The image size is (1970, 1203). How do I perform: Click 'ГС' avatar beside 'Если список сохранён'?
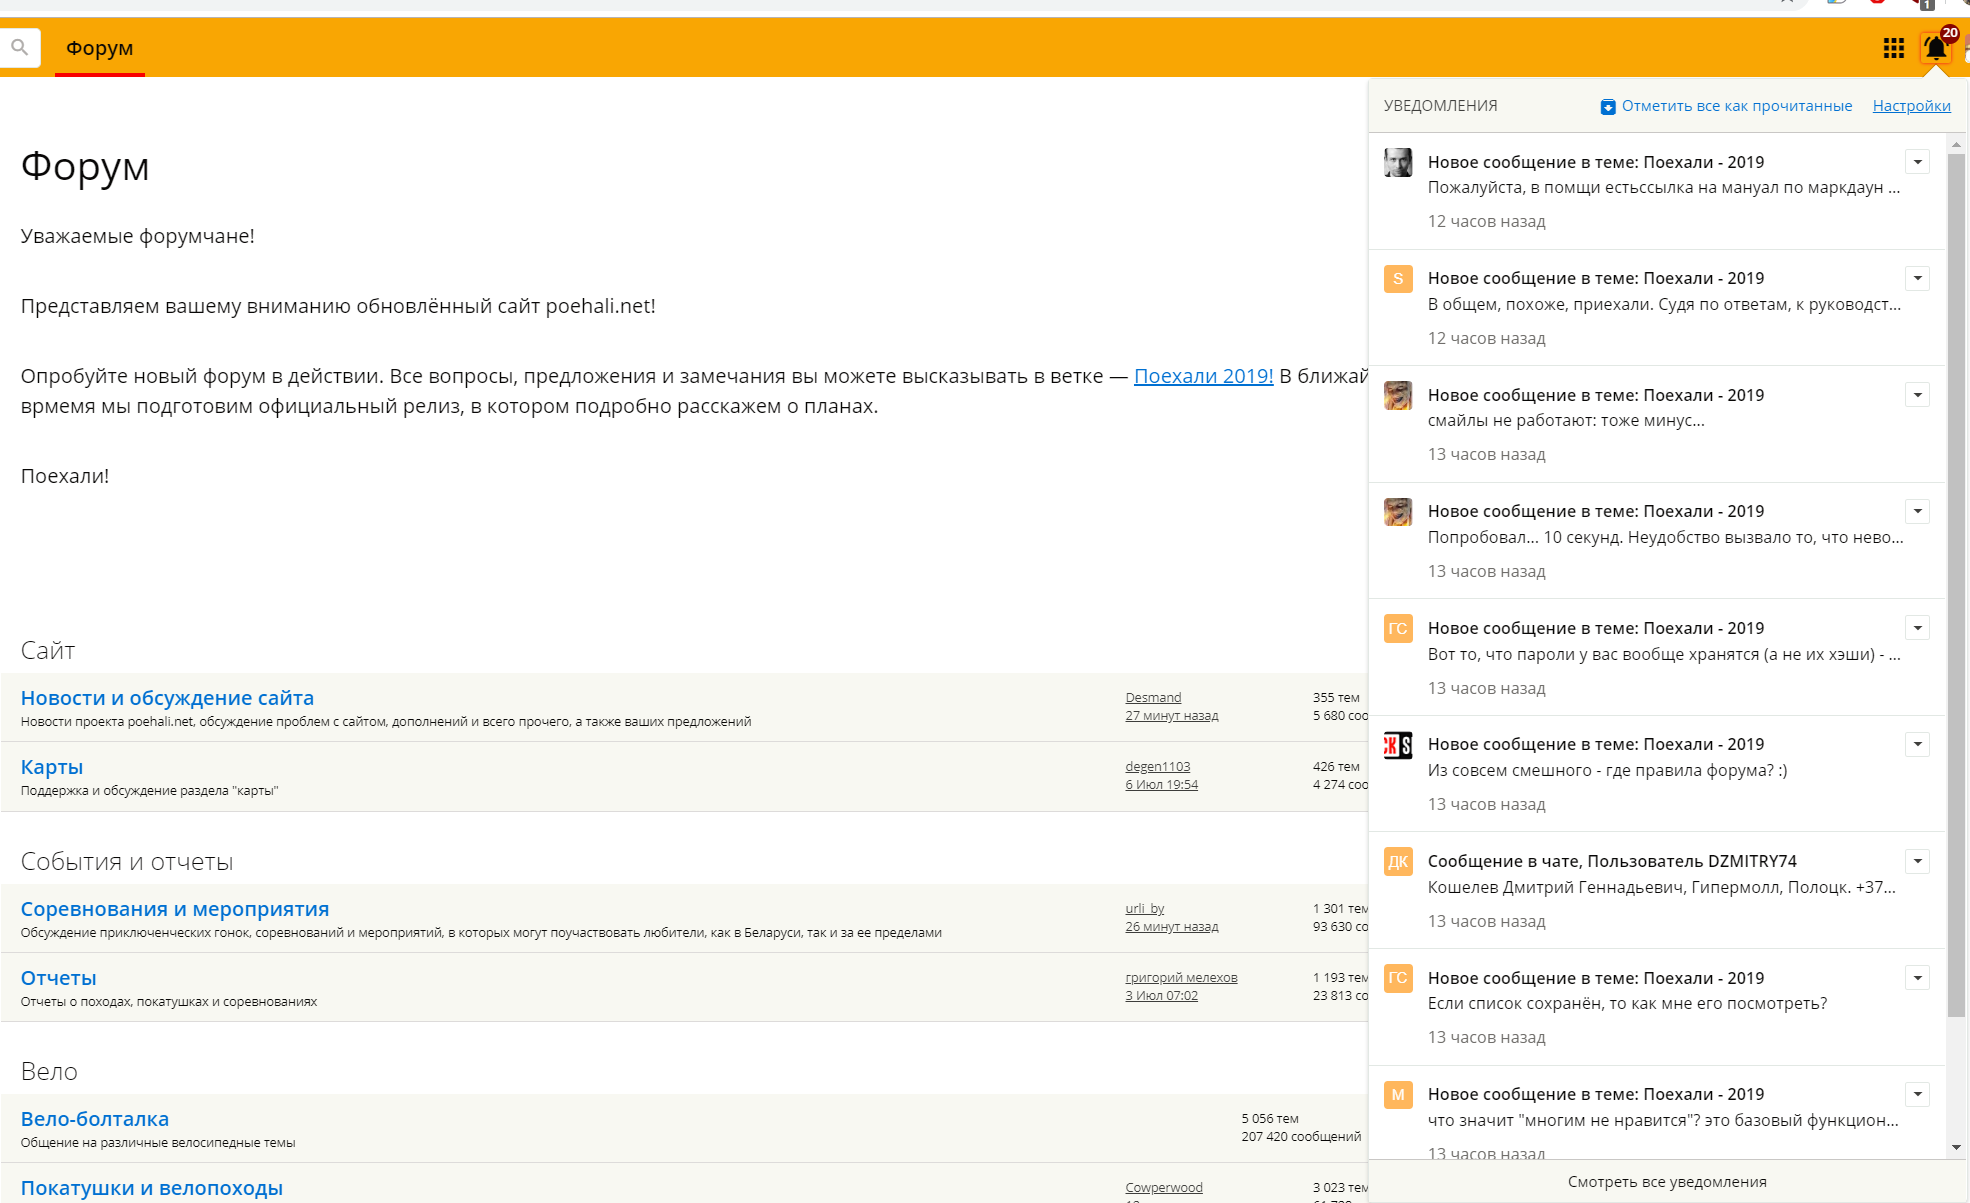(1398, 978)
